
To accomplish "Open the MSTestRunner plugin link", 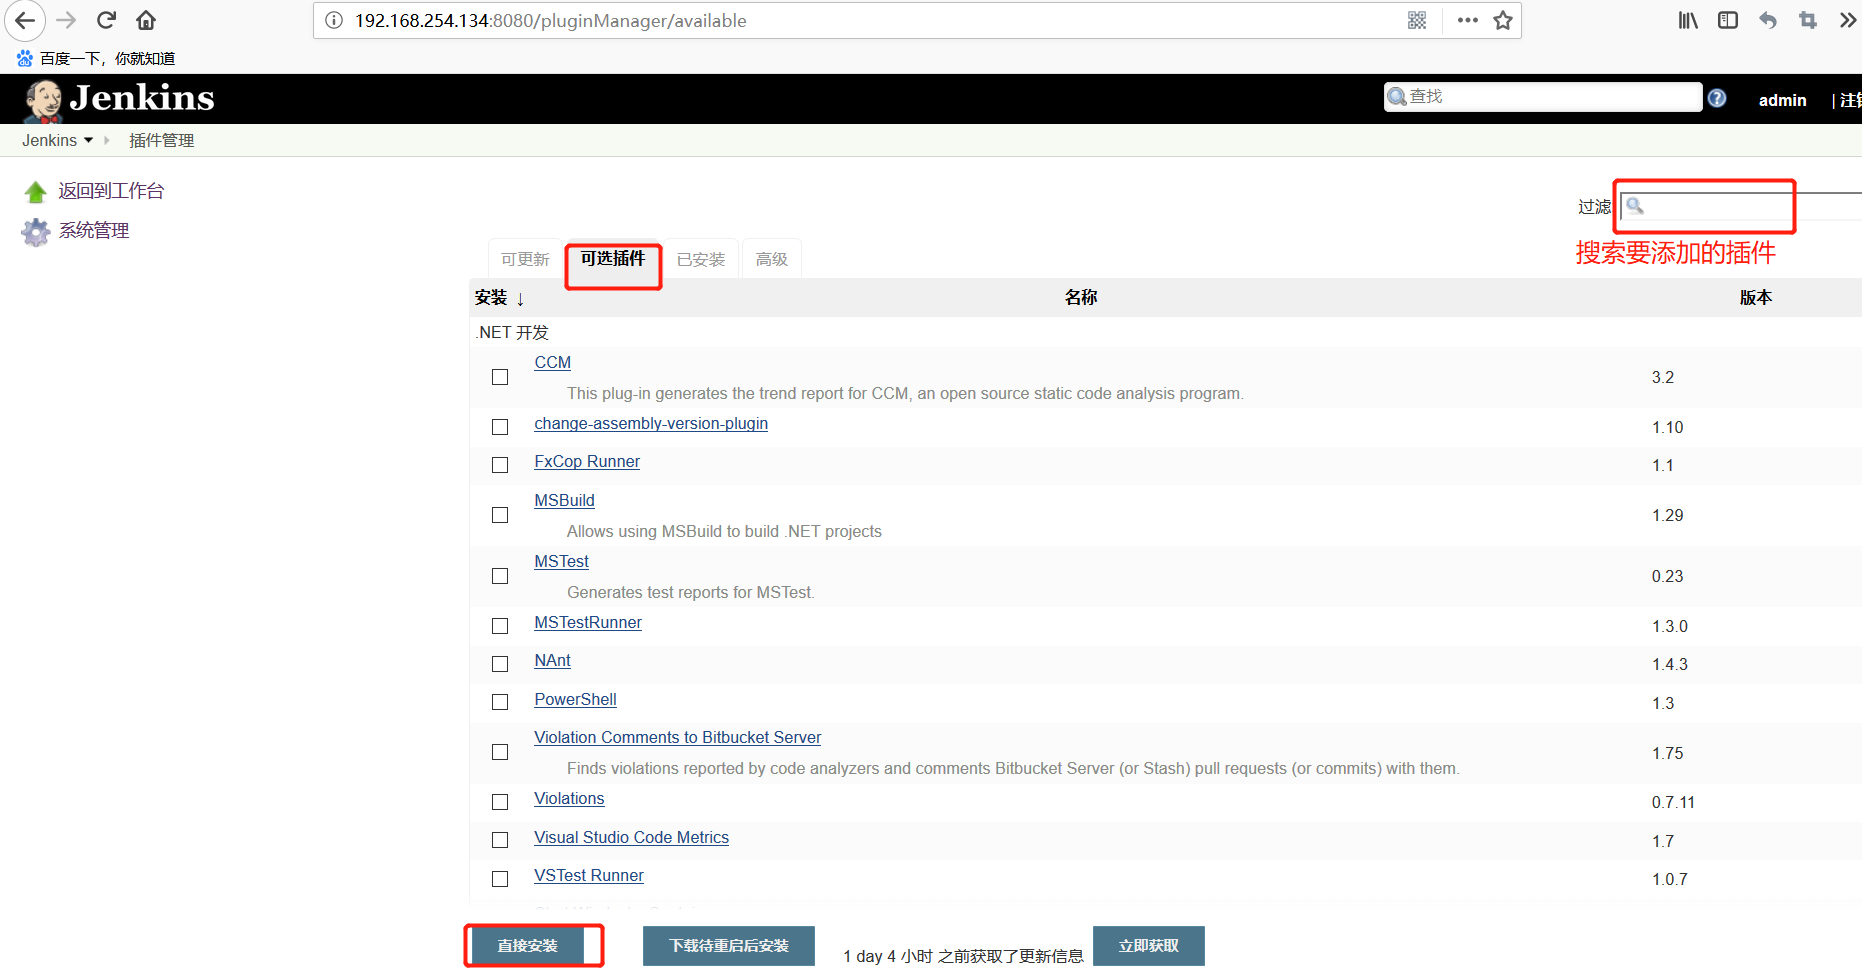I will click(x=588, y=623).
